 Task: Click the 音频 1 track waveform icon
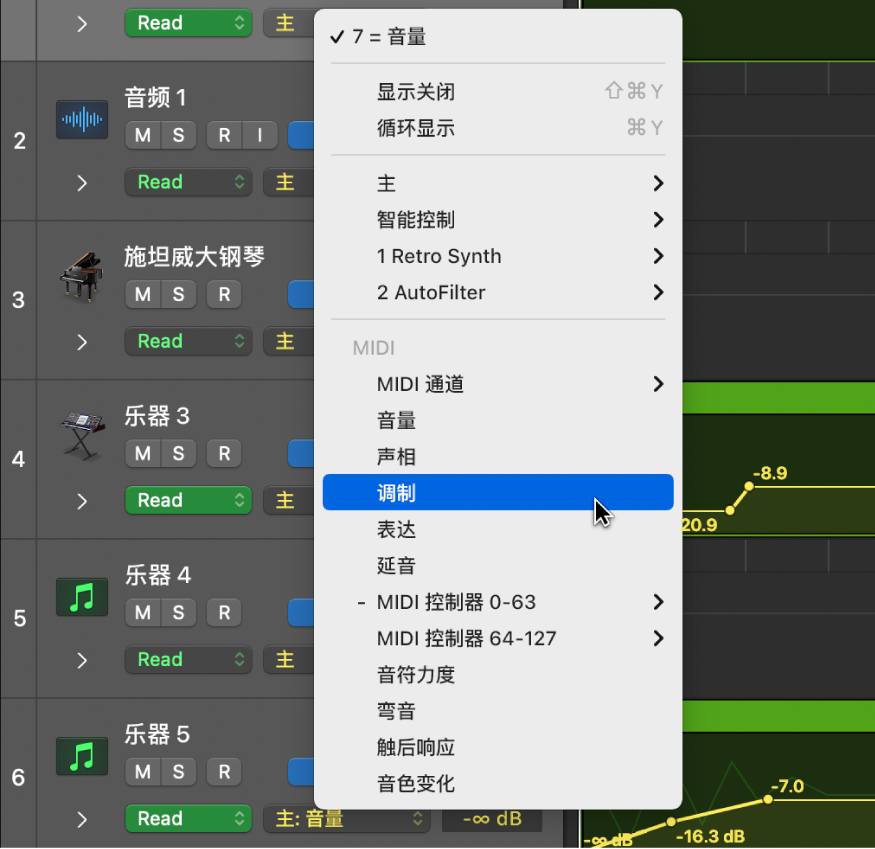81,120
